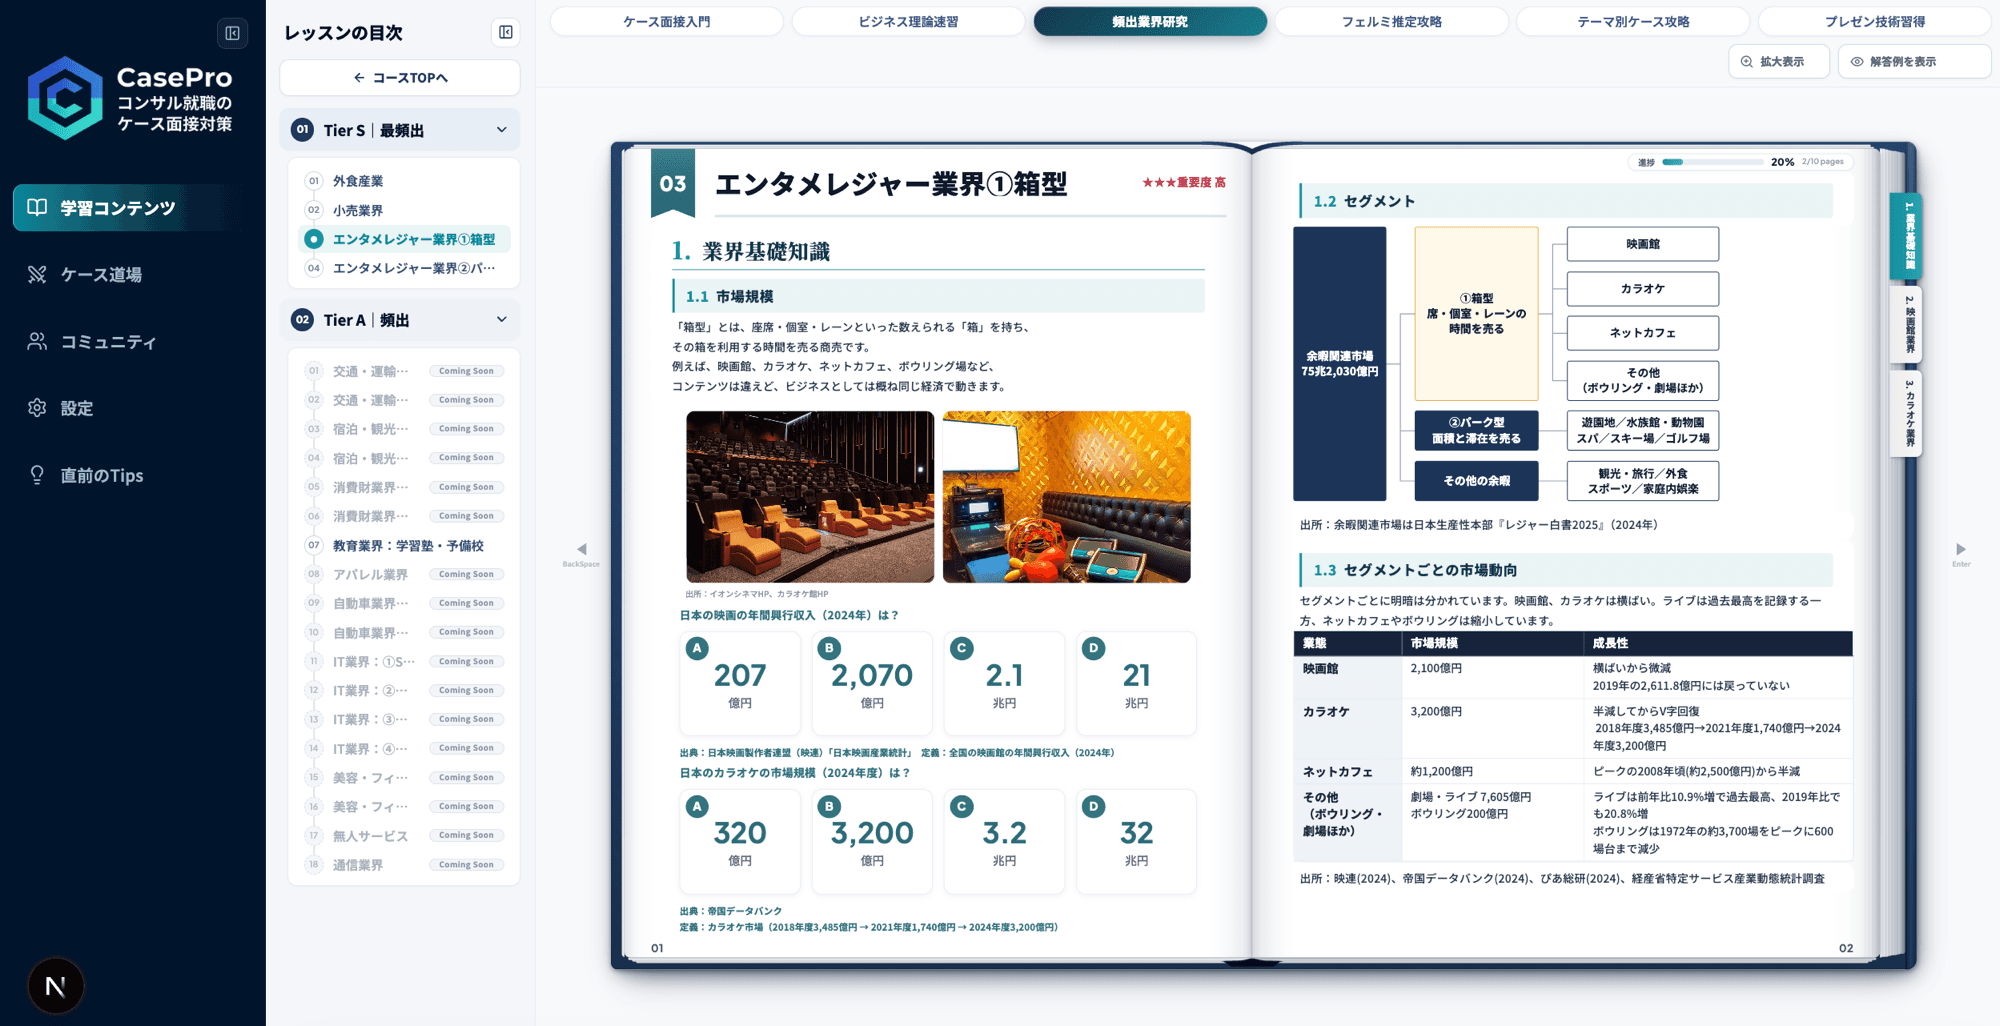Select answer C, 3.2兆円, for karaoke market
This screenshot has width=2000, height=1026.
pyautogui.click(x=1004, y=841)
